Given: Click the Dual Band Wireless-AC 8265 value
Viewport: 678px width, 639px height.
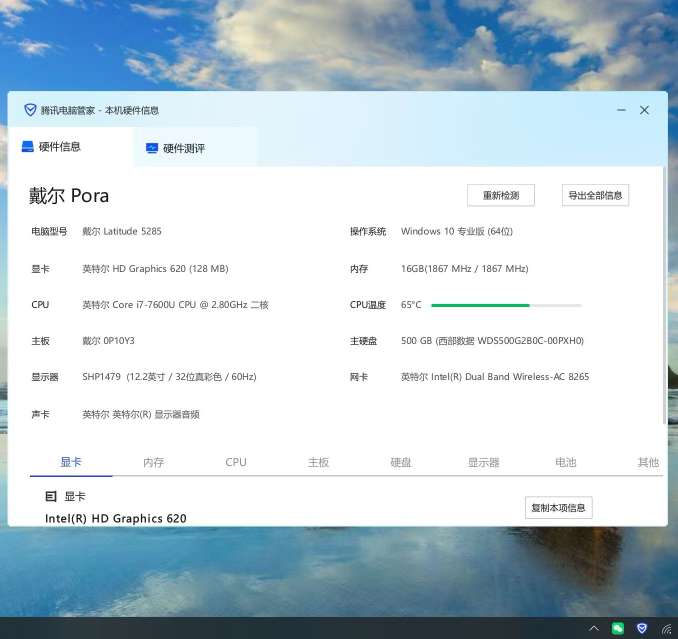Looking at the screenshot, I should [495, 377].
